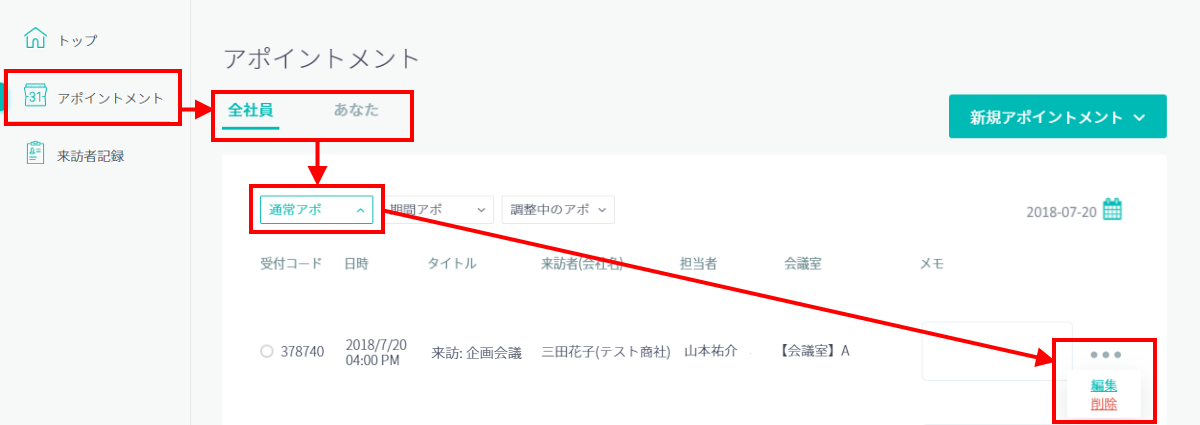
Task: Select the radio button for code 378740
Action: pos(266,351)
